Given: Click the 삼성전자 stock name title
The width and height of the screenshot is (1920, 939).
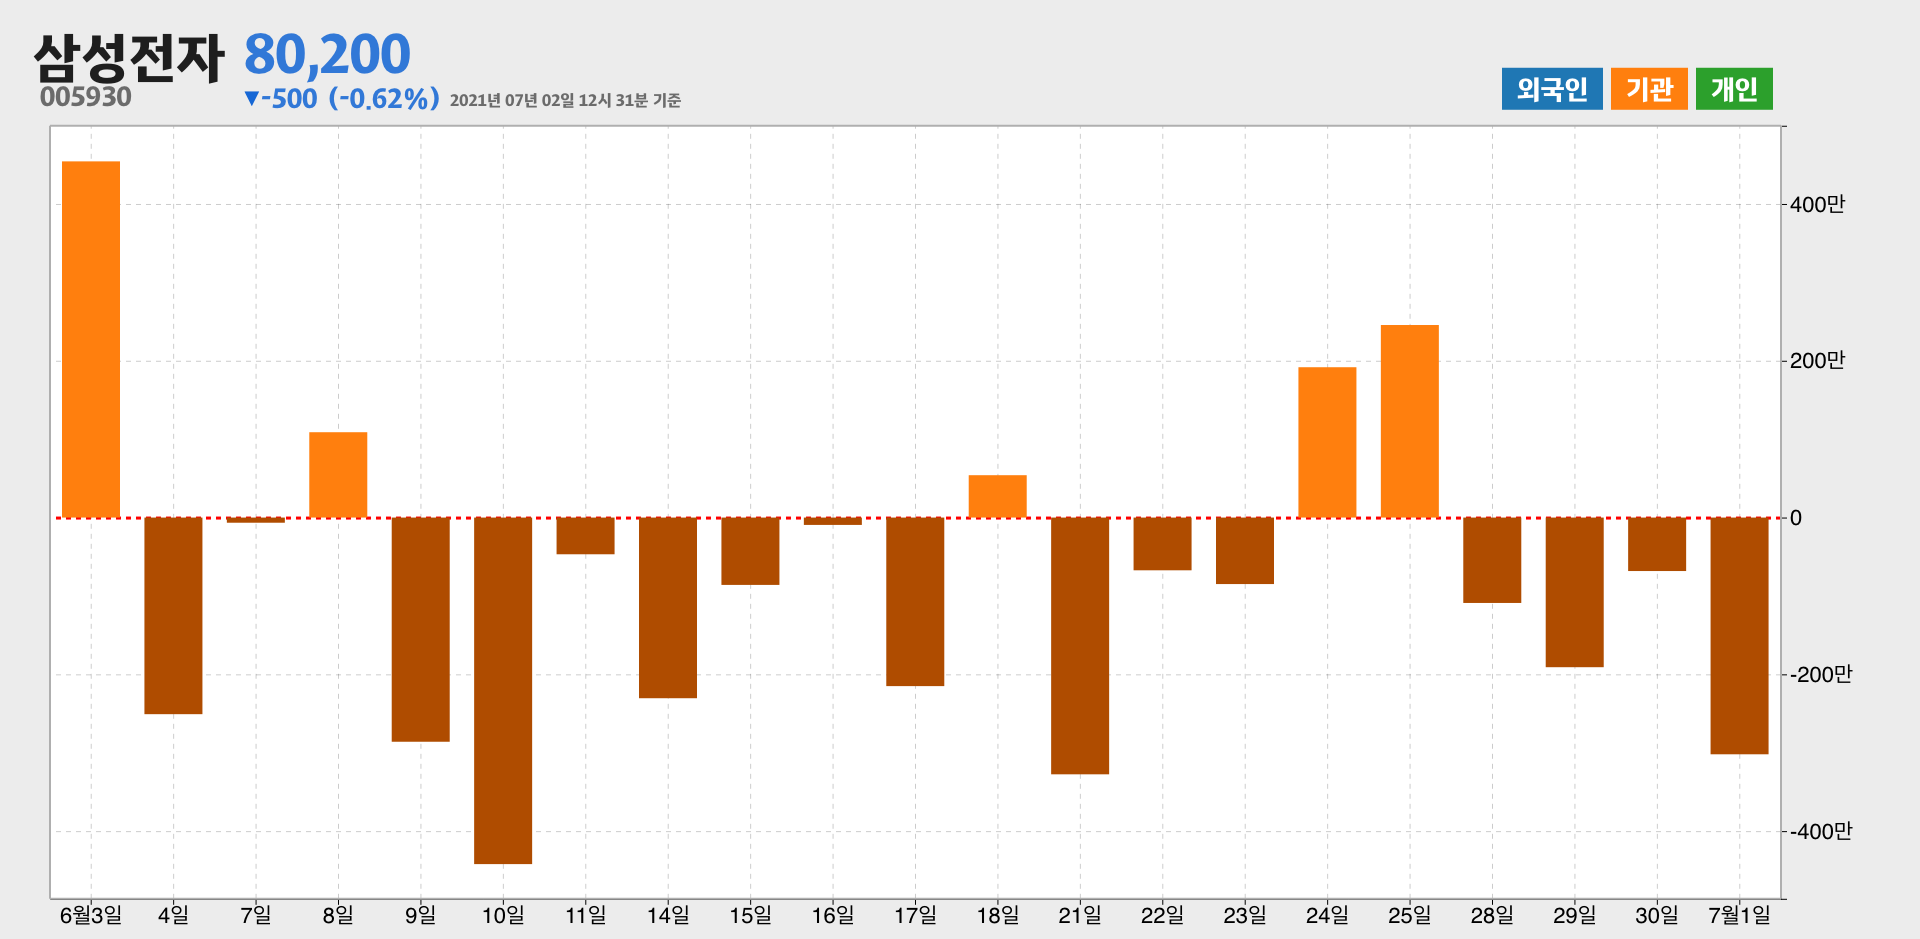Looking at the screenshot, I should [x=129, y=57].
